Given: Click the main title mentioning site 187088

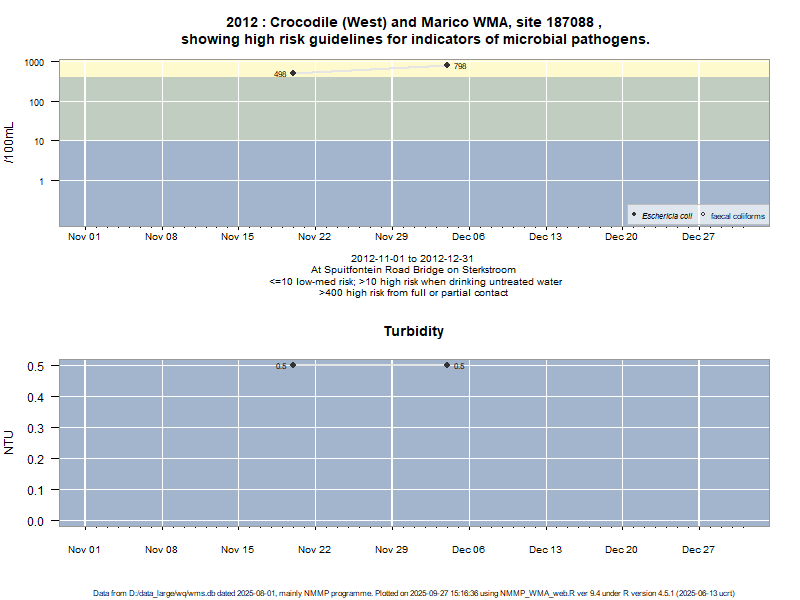Looking at the screenshot, I should tap(414, 22).
